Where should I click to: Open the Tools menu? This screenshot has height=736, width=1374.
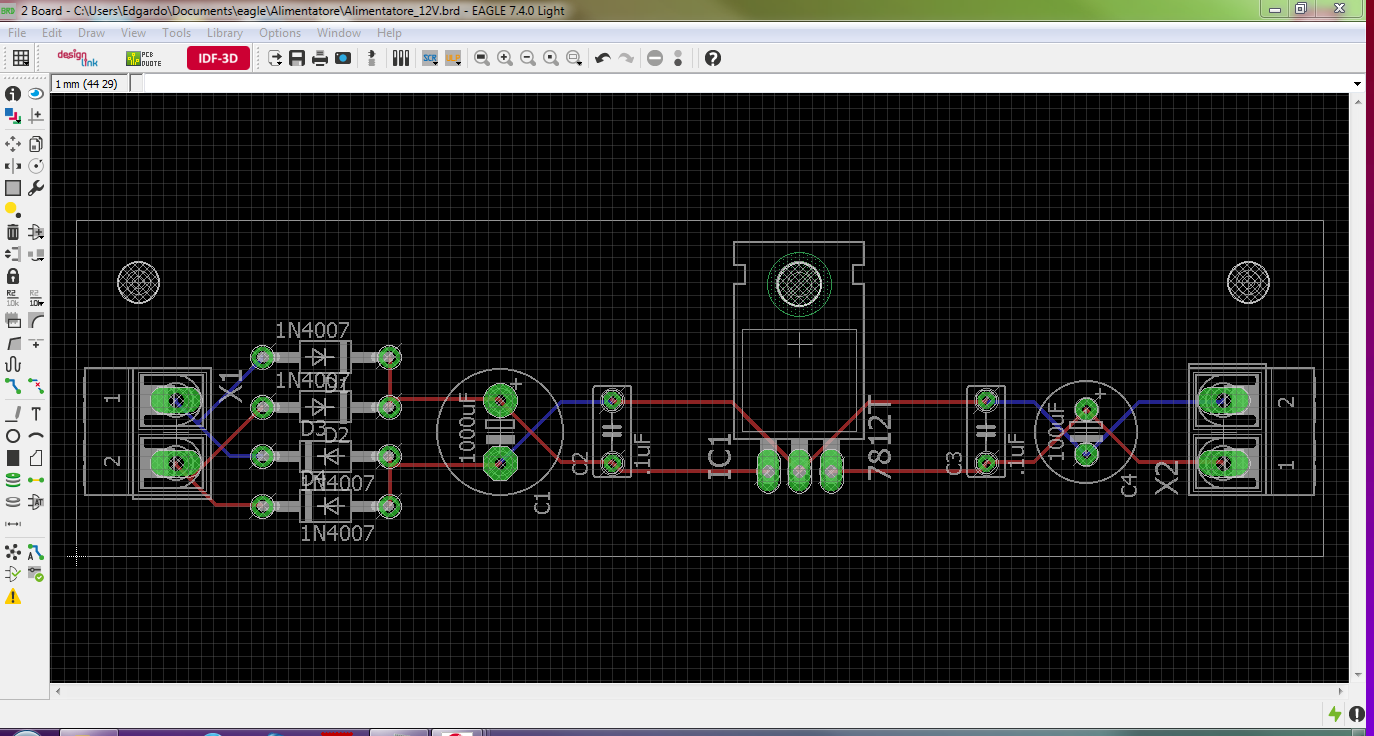pos(176,33)
